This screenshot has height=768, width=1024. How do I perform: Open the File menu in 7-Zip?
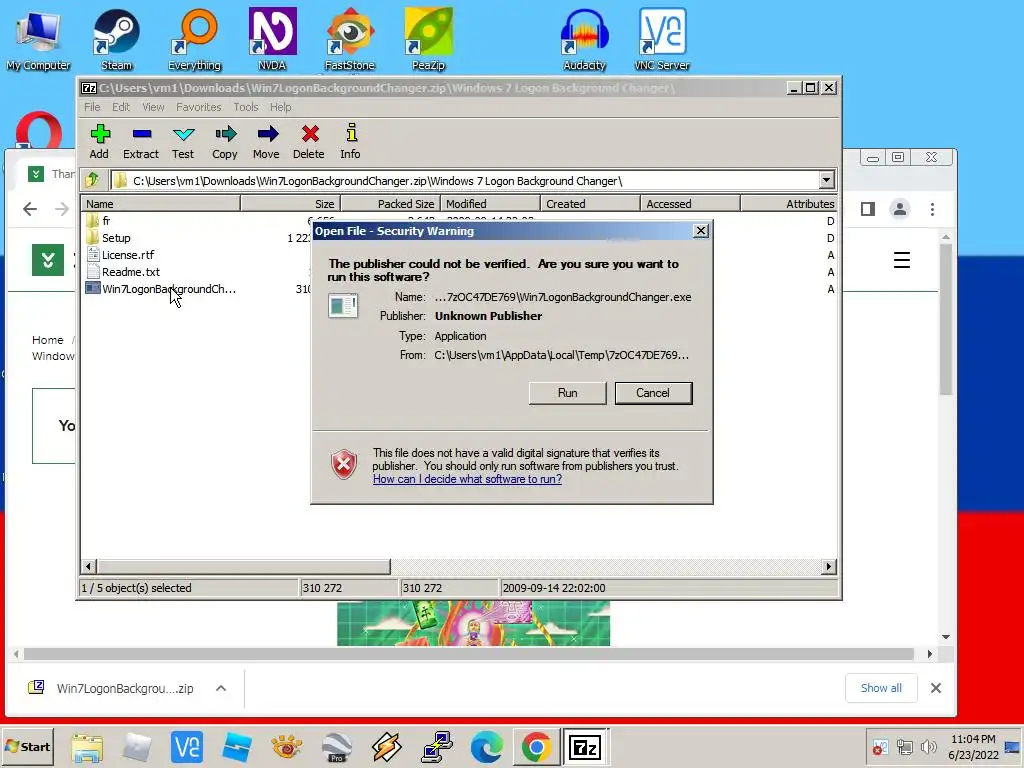pyautogui.click(x=92, y=107)
